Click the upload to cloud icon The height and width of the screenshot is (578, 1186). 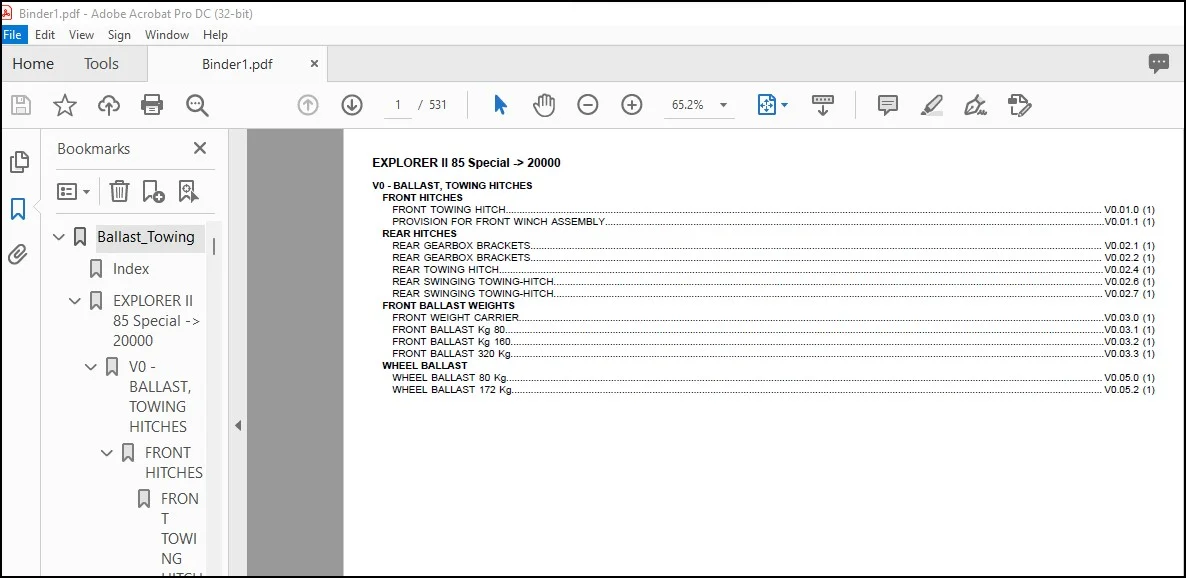(x=109, y=105)
